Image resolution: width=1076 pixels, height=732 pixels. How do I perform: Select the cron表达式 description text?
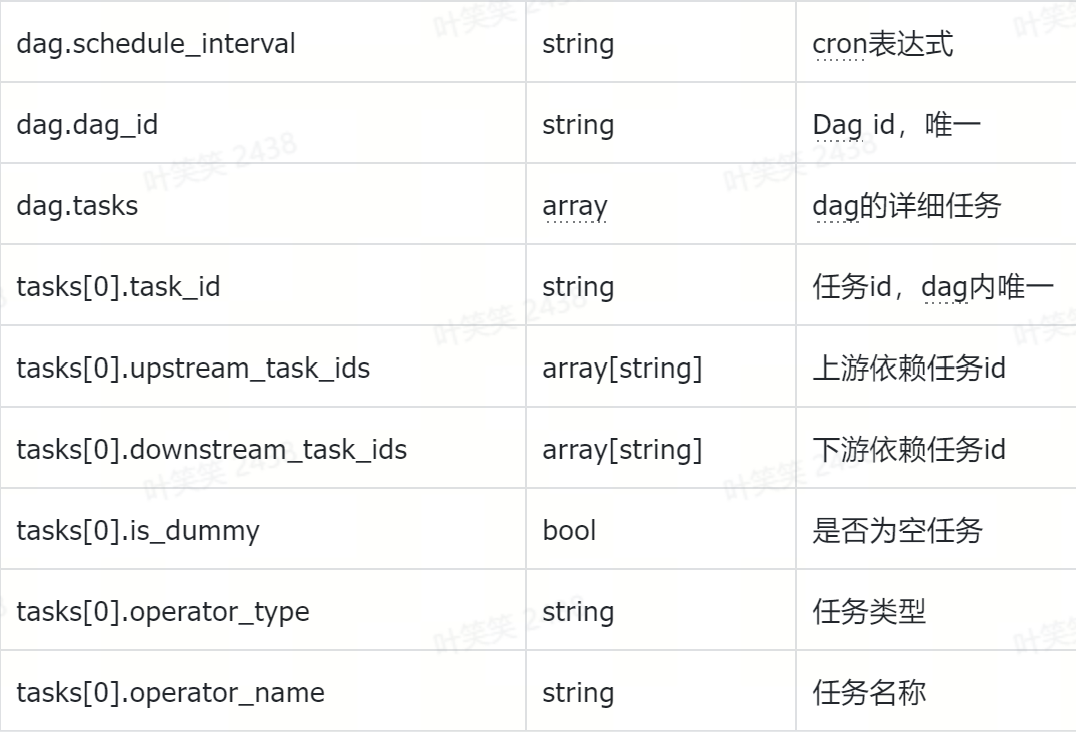point(883,44)
